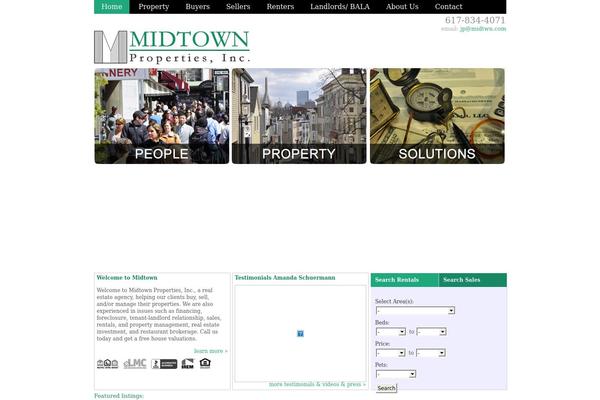Open the Home menu item
The width and height of the screenshot is (600, 400).
[112, 7]
